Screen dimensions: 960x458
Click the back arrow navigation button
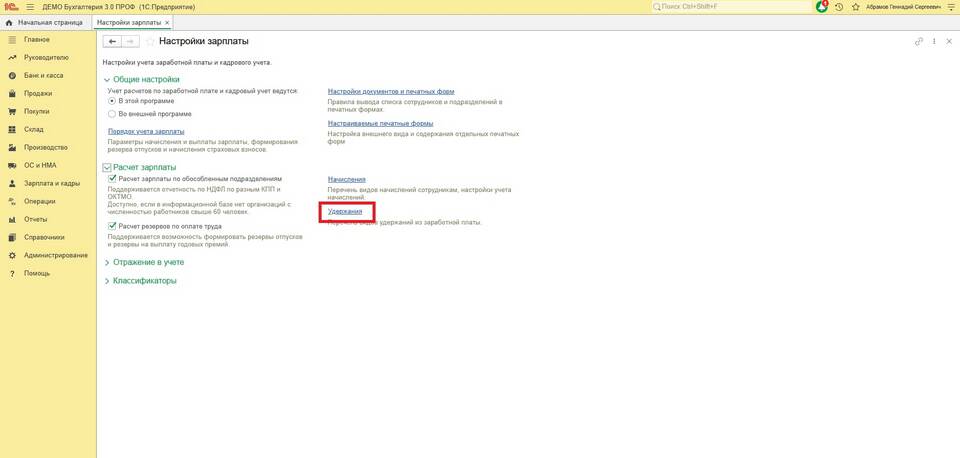(113, 42)
